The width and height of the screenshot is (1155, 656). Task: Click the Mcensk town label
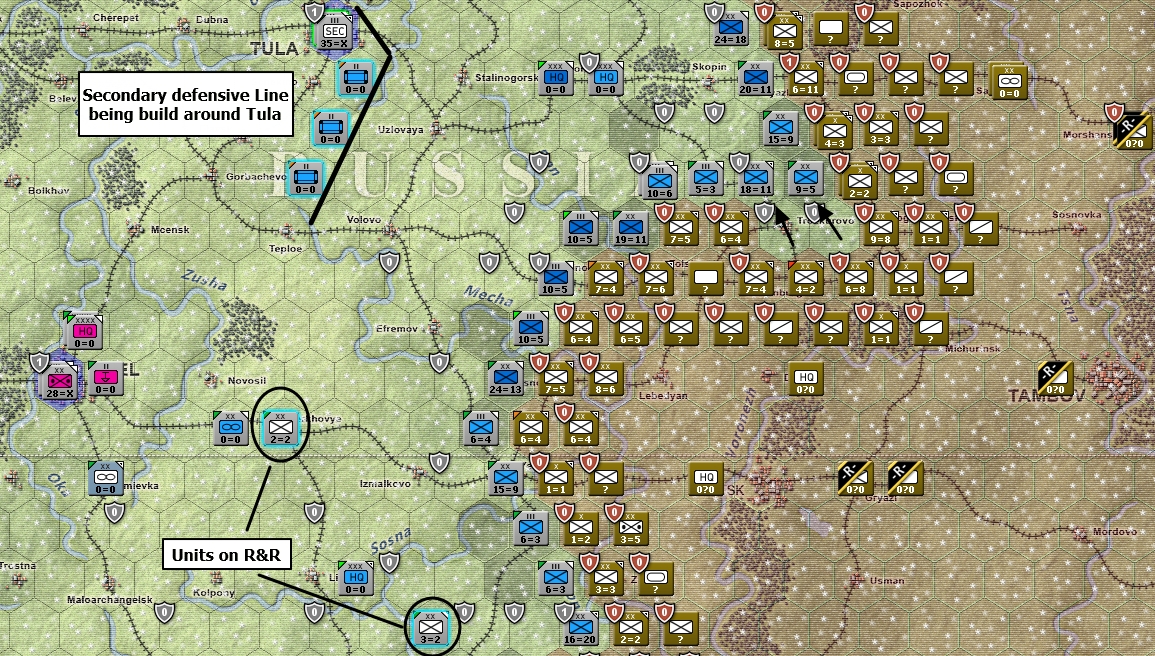(170, 230)
